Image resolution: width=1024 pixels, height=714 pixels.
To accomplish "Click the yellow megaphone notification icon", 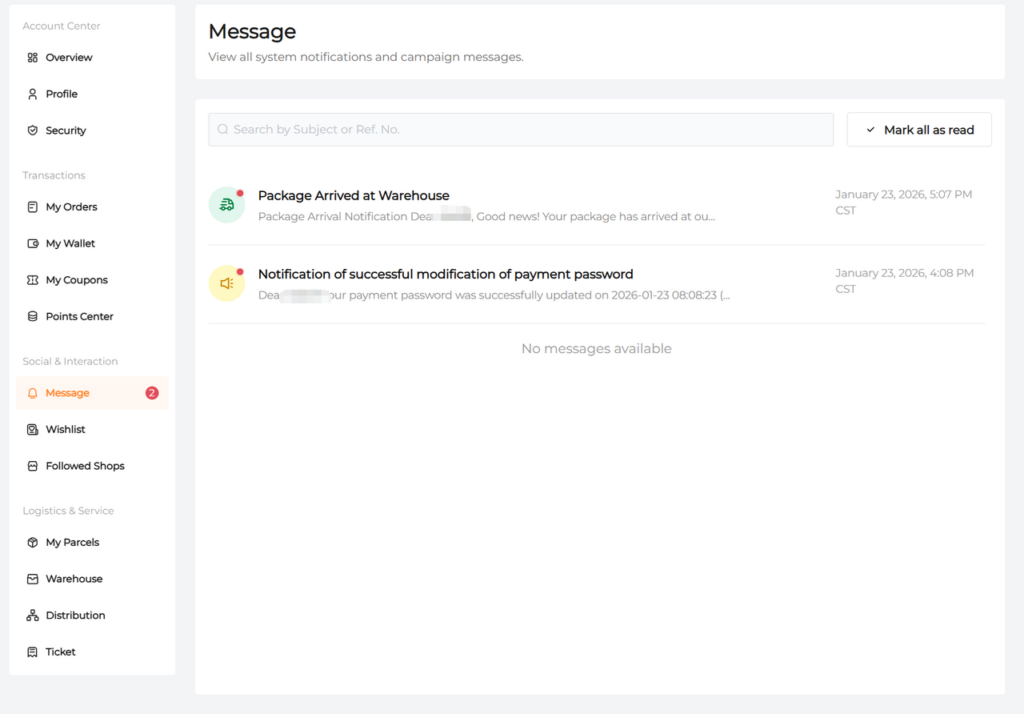I will point(226,283).
